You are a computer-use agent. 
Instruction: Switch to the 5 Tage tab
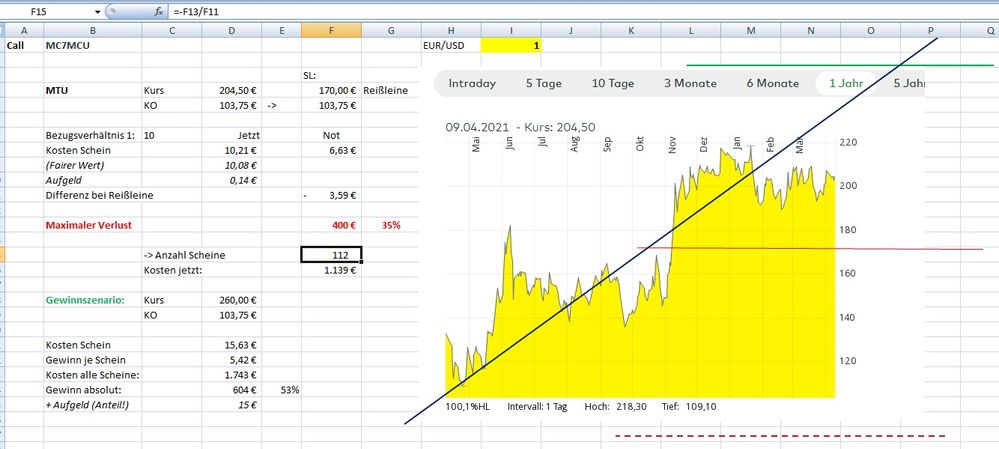[x=543, y=83]
